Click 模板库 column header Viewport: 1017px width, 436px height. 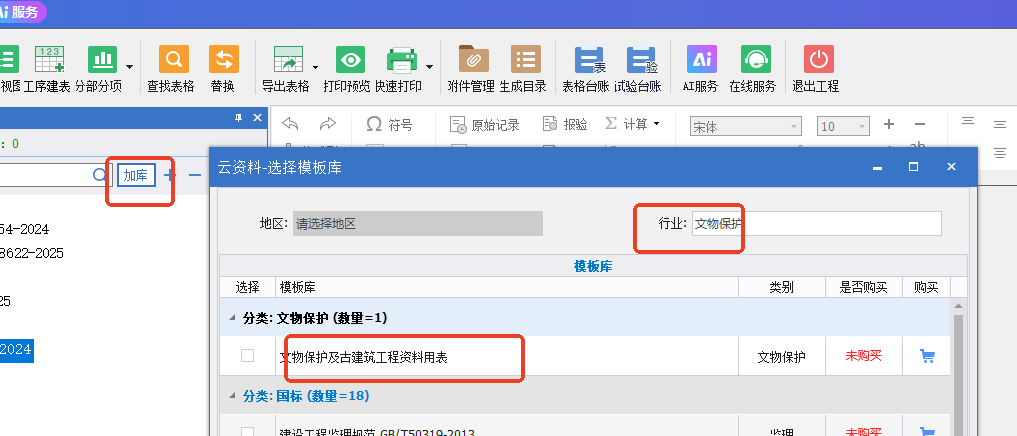(x=507, y=287)
